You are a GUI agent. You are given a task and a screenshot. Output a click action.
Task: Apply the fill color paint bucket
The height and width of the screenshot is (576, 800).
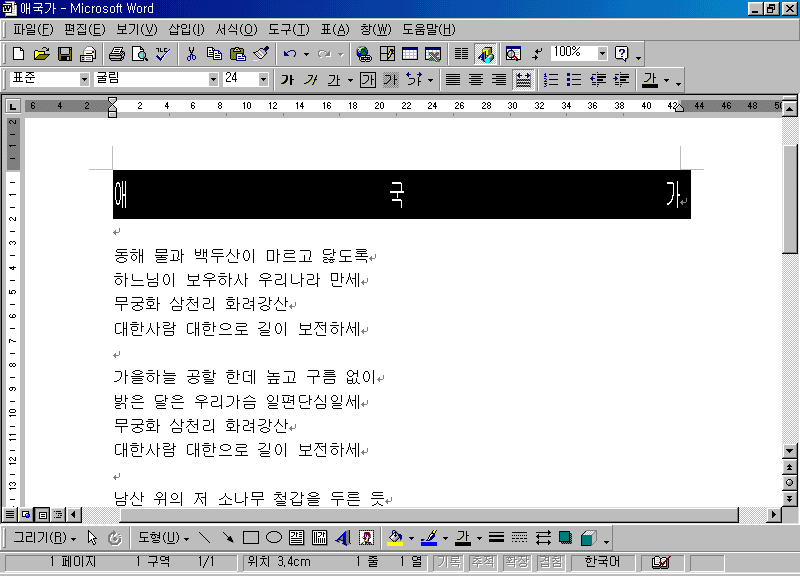pyautogui.click(x=395, y=538)
